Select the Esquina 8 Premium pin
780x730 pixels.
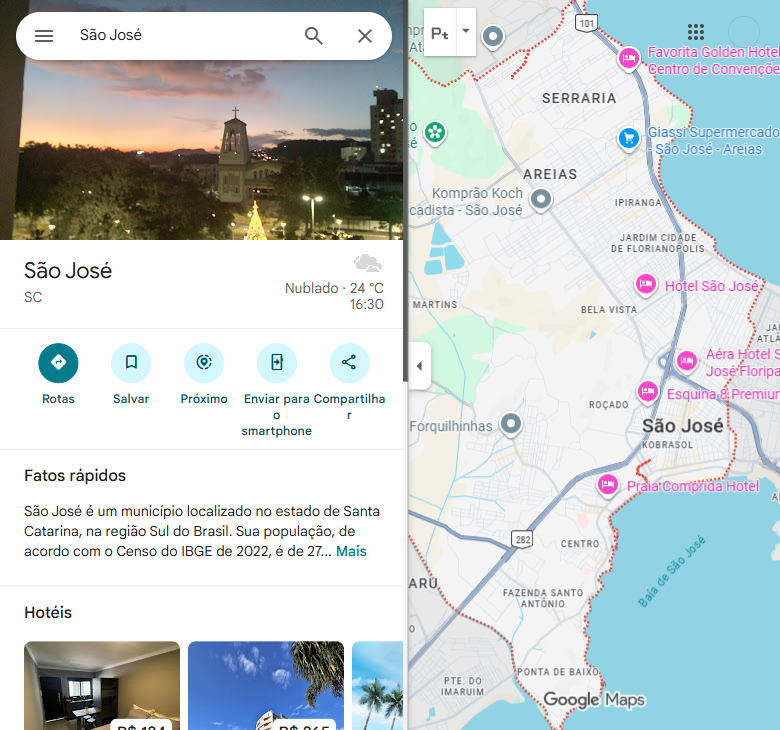point(648,392)
